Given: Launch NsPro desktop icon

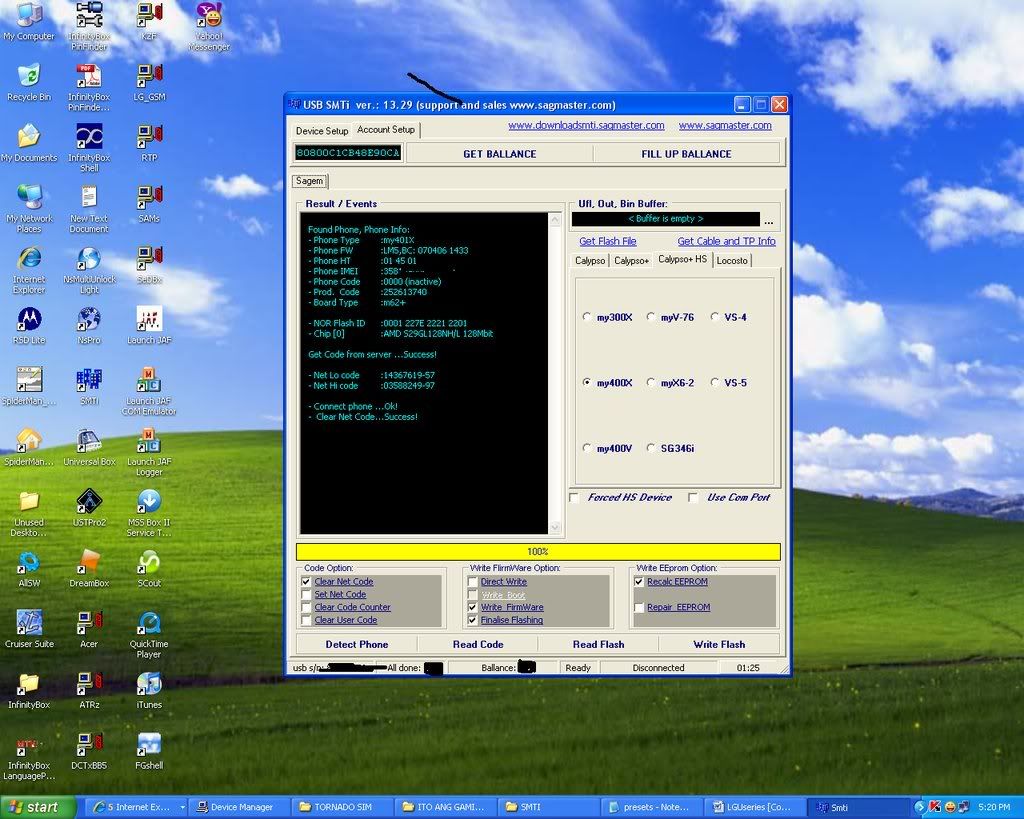Looking at the screenshot, I should point(89,325).
